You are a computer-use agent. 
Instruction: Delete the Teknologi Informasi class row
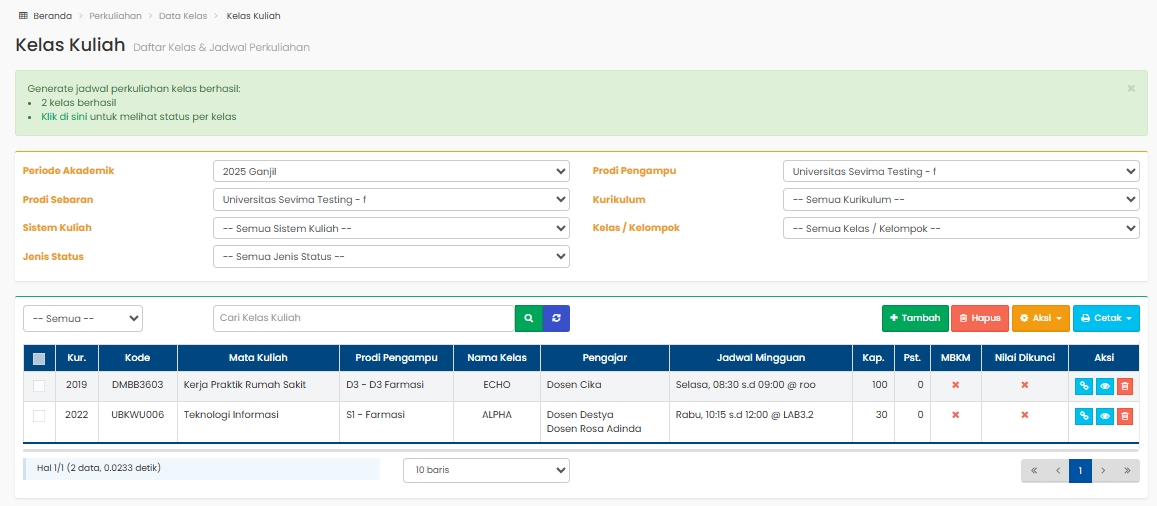pos(1125,416)
